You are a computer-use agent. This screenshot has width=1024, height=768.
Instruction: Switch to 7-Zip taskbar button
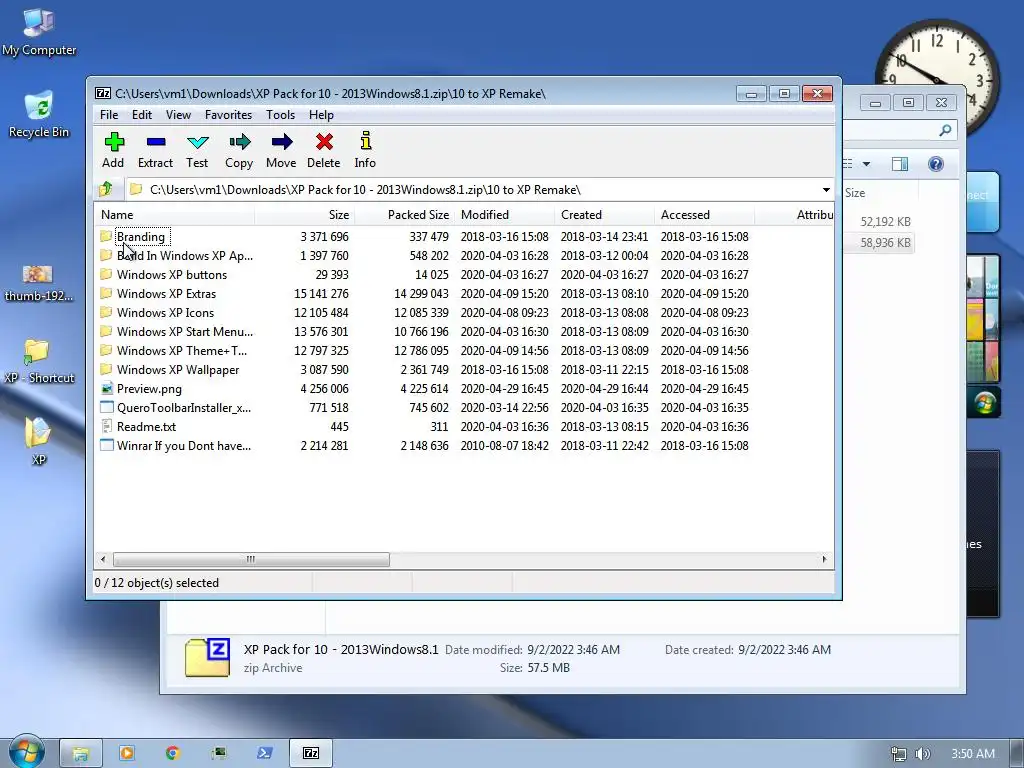click(x=312, y=753)
